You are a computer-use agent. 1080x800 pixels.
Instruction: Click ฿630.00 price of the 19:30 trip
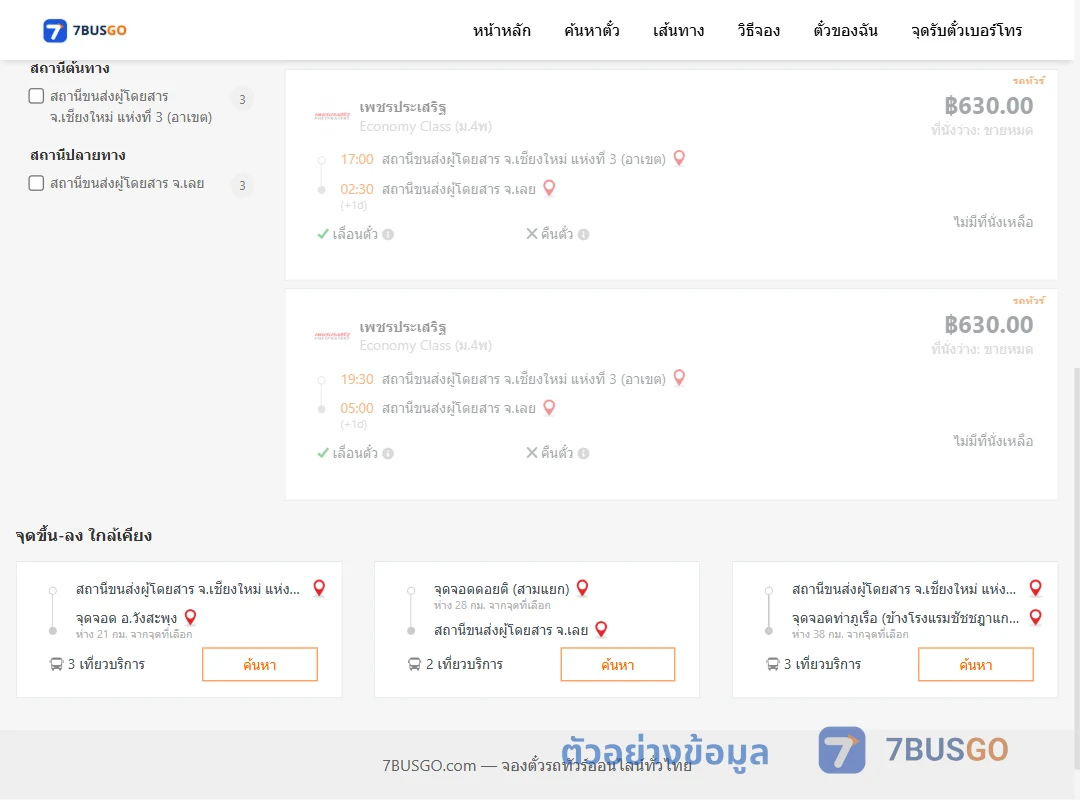989,325
